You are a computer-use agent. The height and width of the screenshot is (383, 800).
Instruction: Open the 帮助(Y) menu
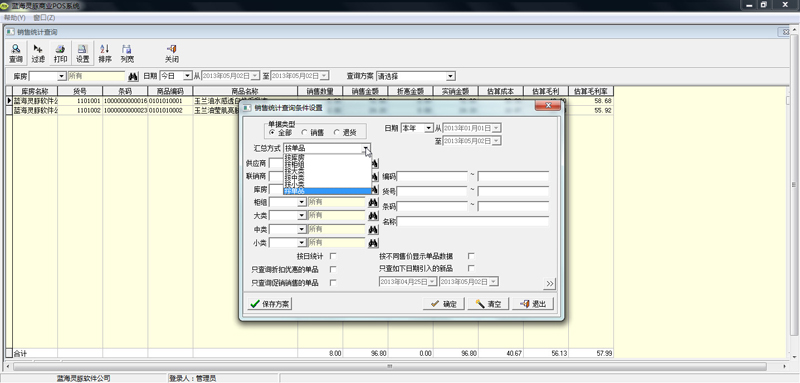[15, 17]
